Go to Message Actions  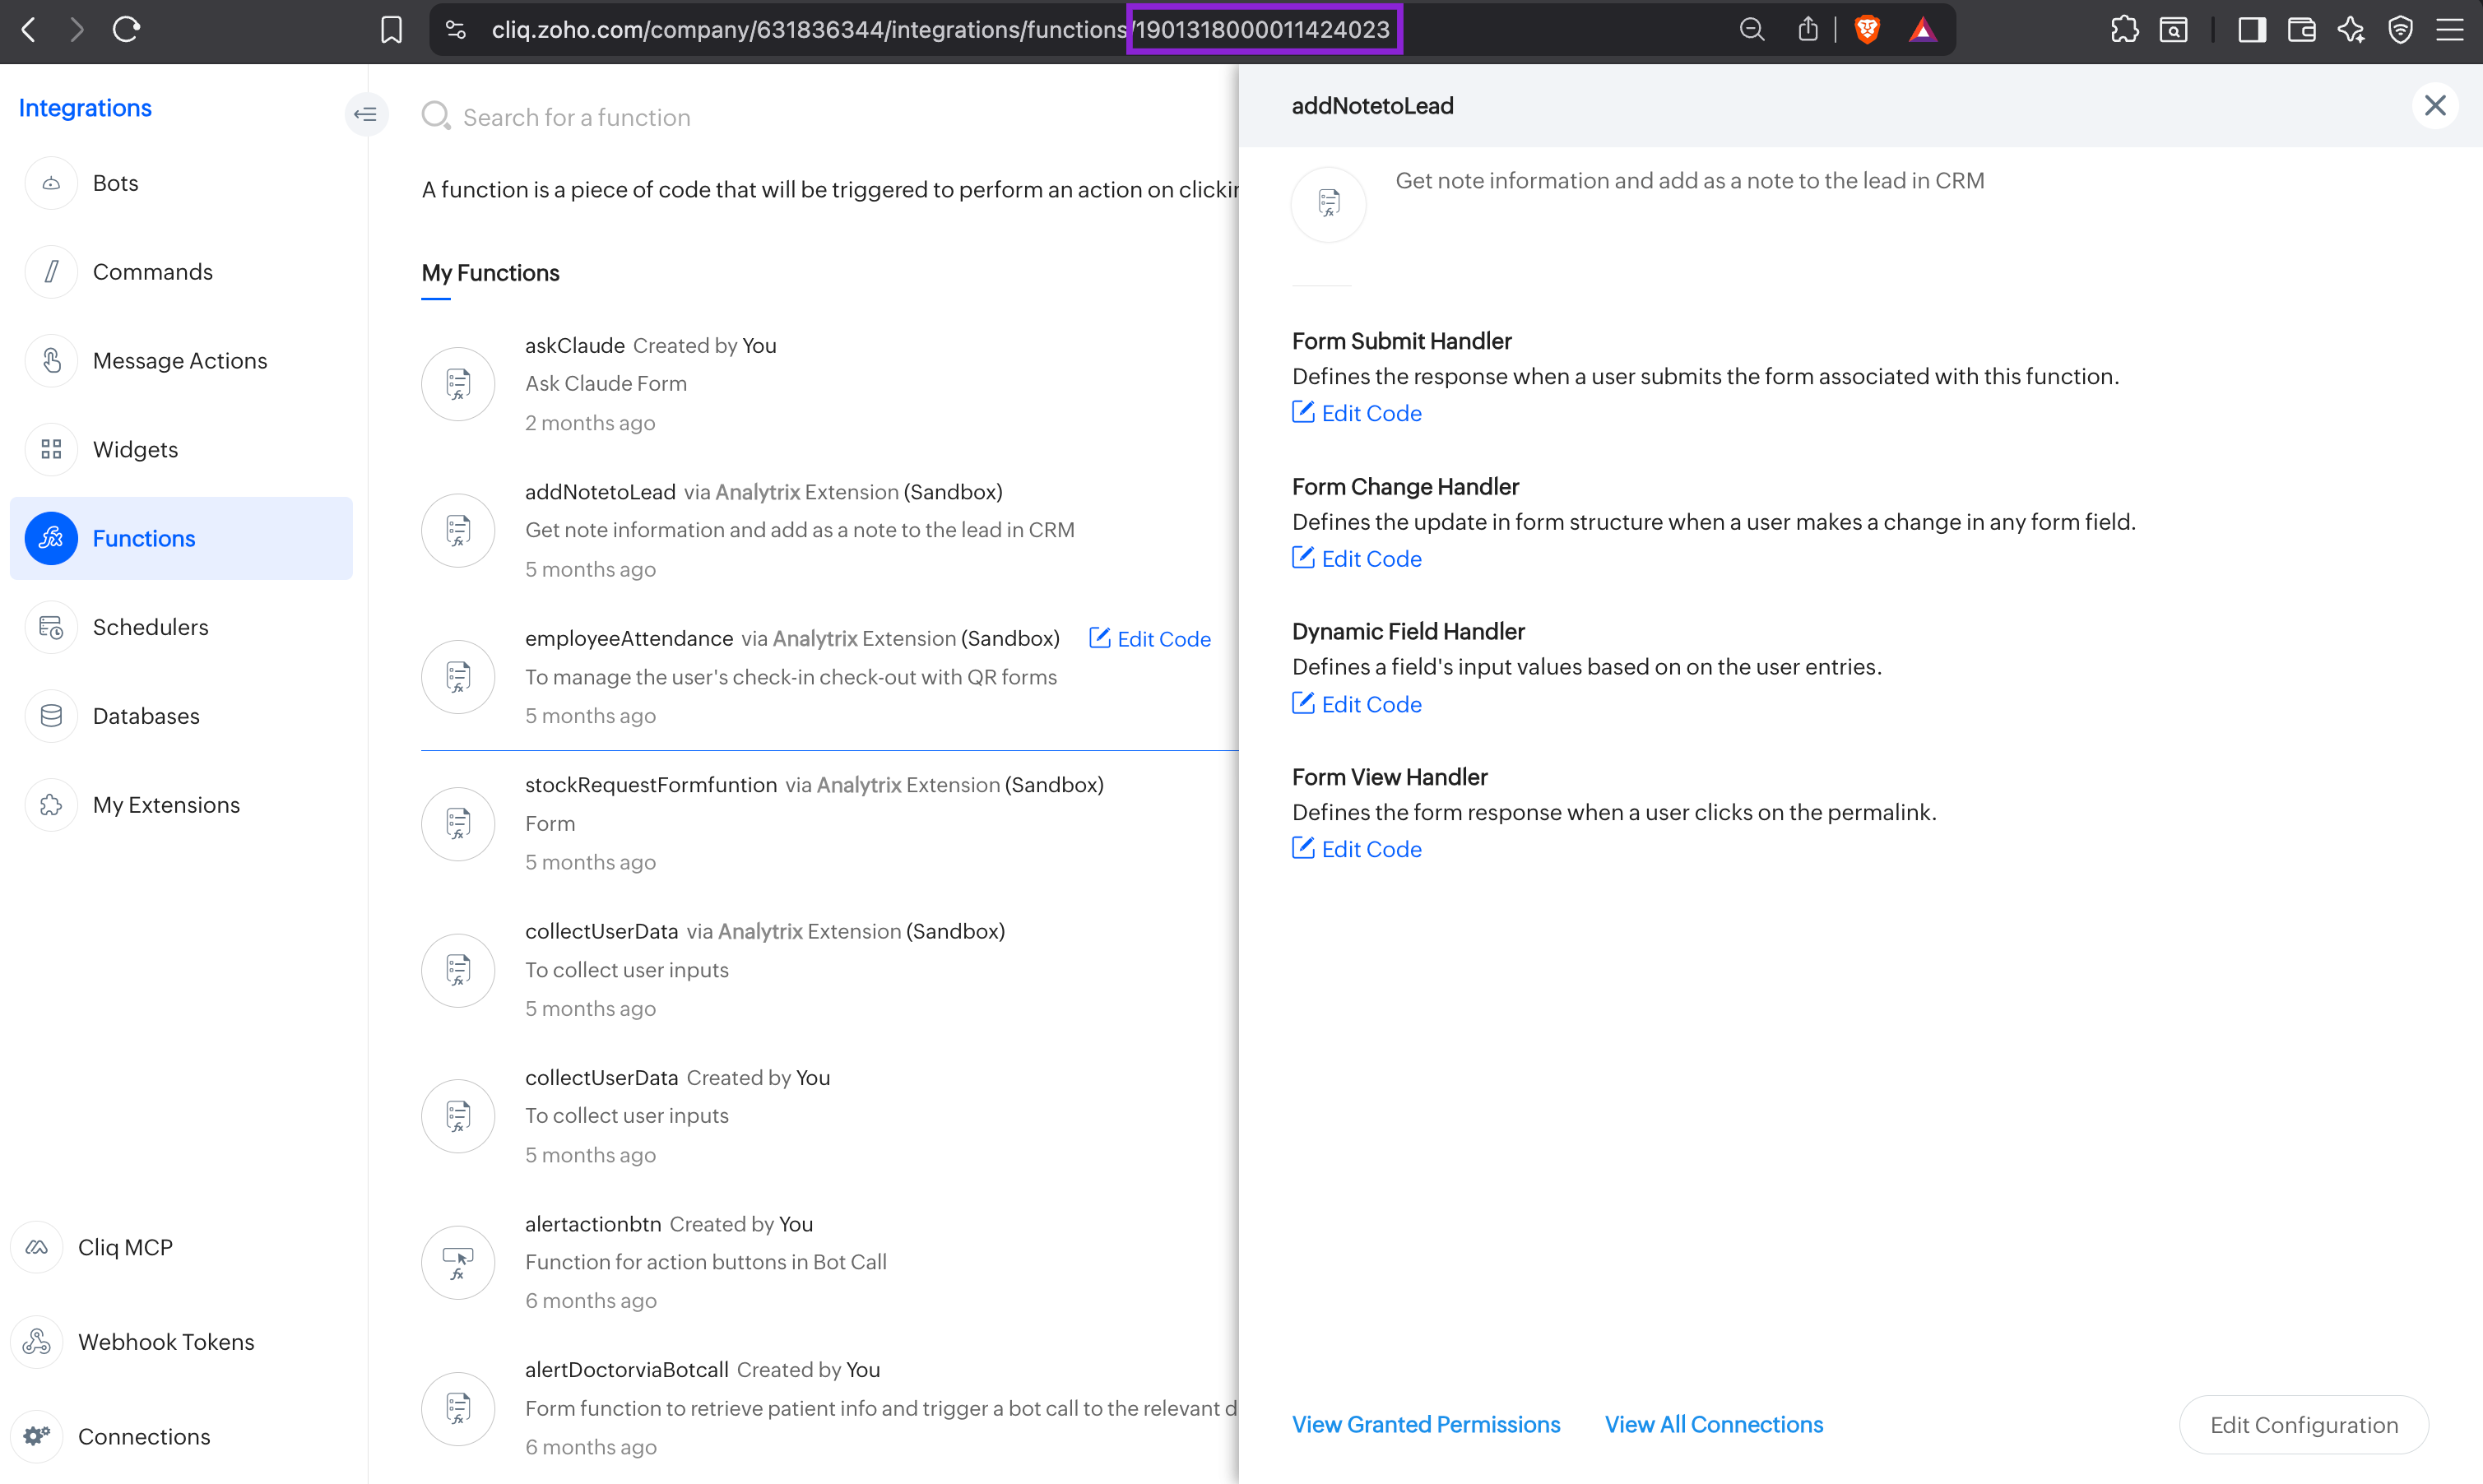click(x=181, y=361)
